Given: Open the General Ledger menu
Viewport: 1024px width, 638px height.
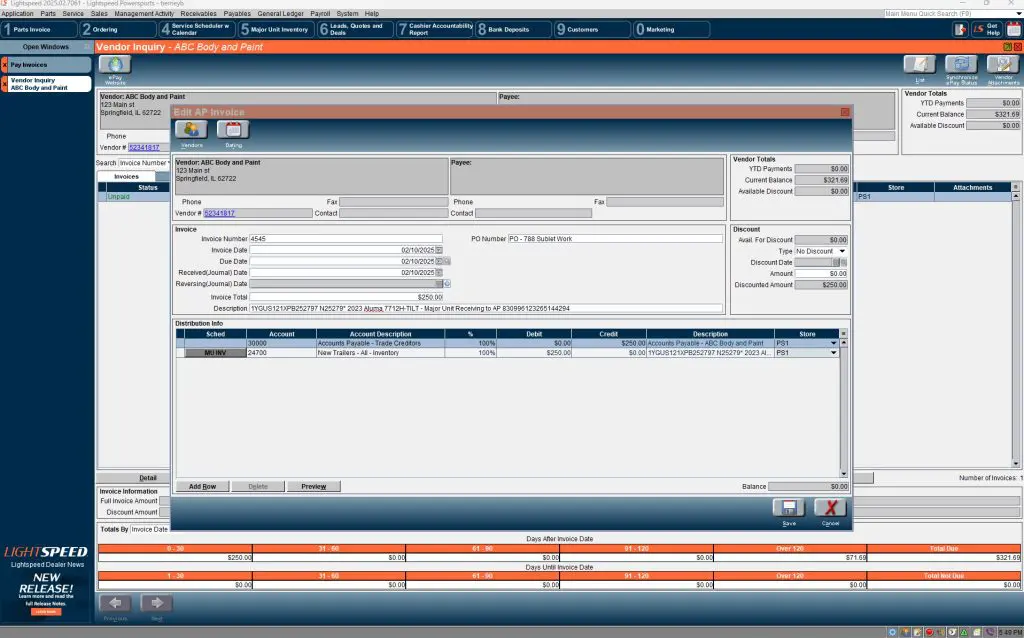Looking at the screenshot, I should click(x=280, y=13).
